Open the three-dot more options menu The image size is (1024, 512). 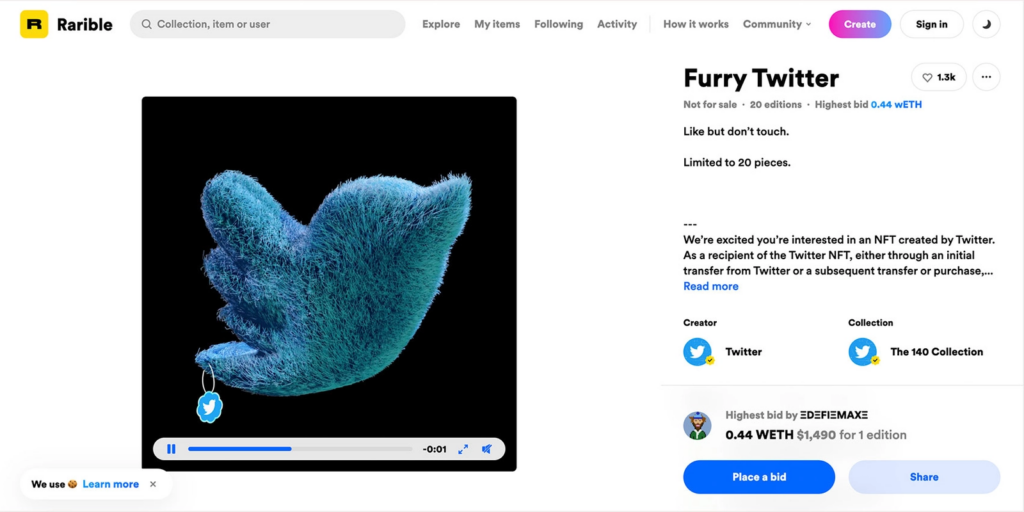(986, 77)
